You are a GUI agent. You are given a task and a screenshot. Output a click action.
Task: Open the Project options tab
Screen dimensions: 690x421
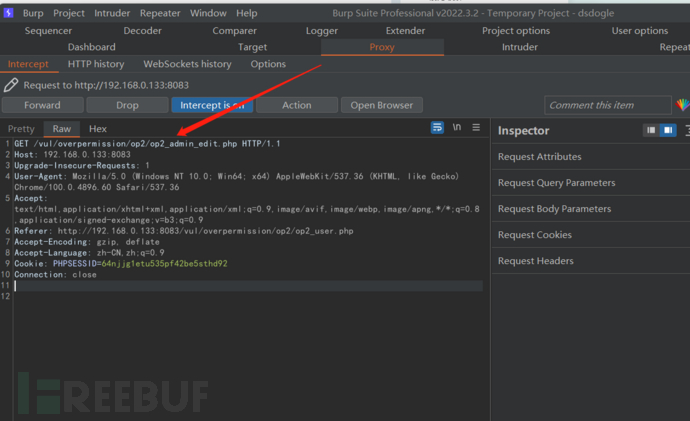[x=516, y=31]
